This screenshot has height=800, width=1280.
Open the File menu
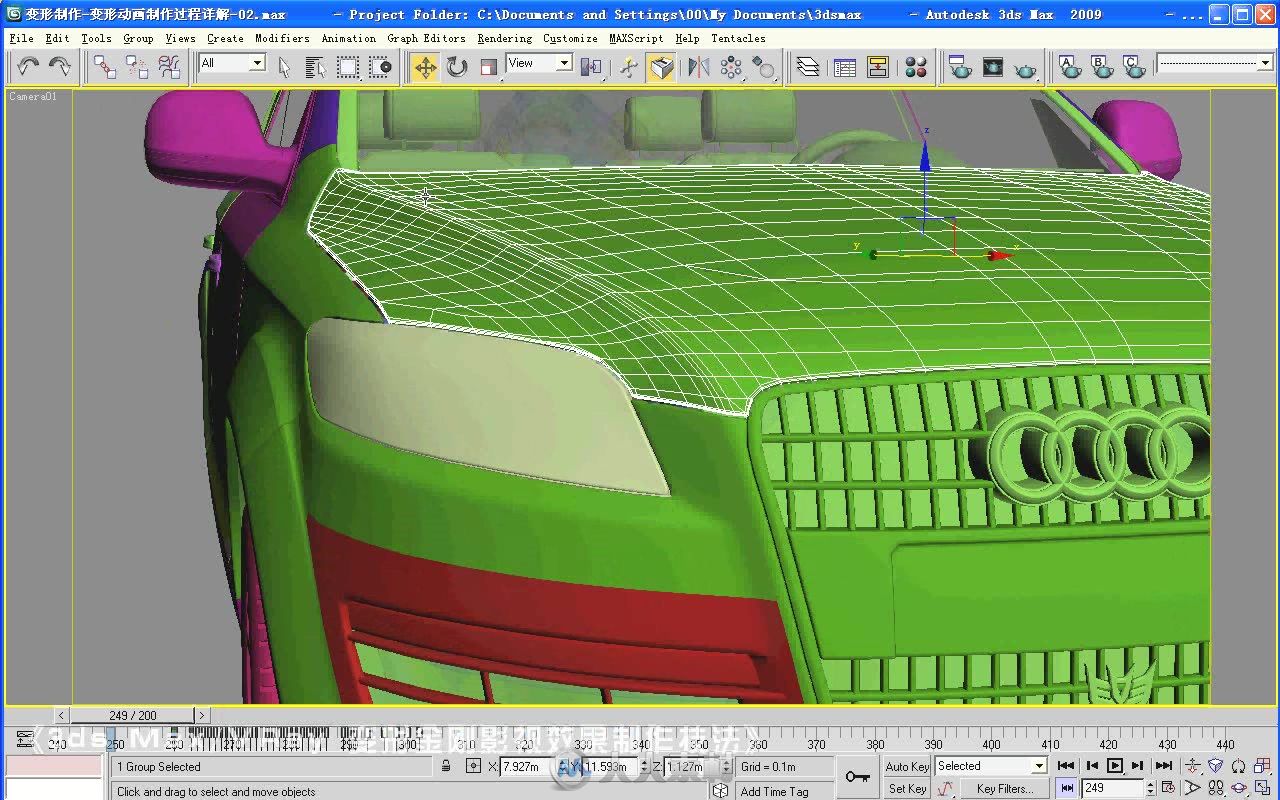click(21, 38)
